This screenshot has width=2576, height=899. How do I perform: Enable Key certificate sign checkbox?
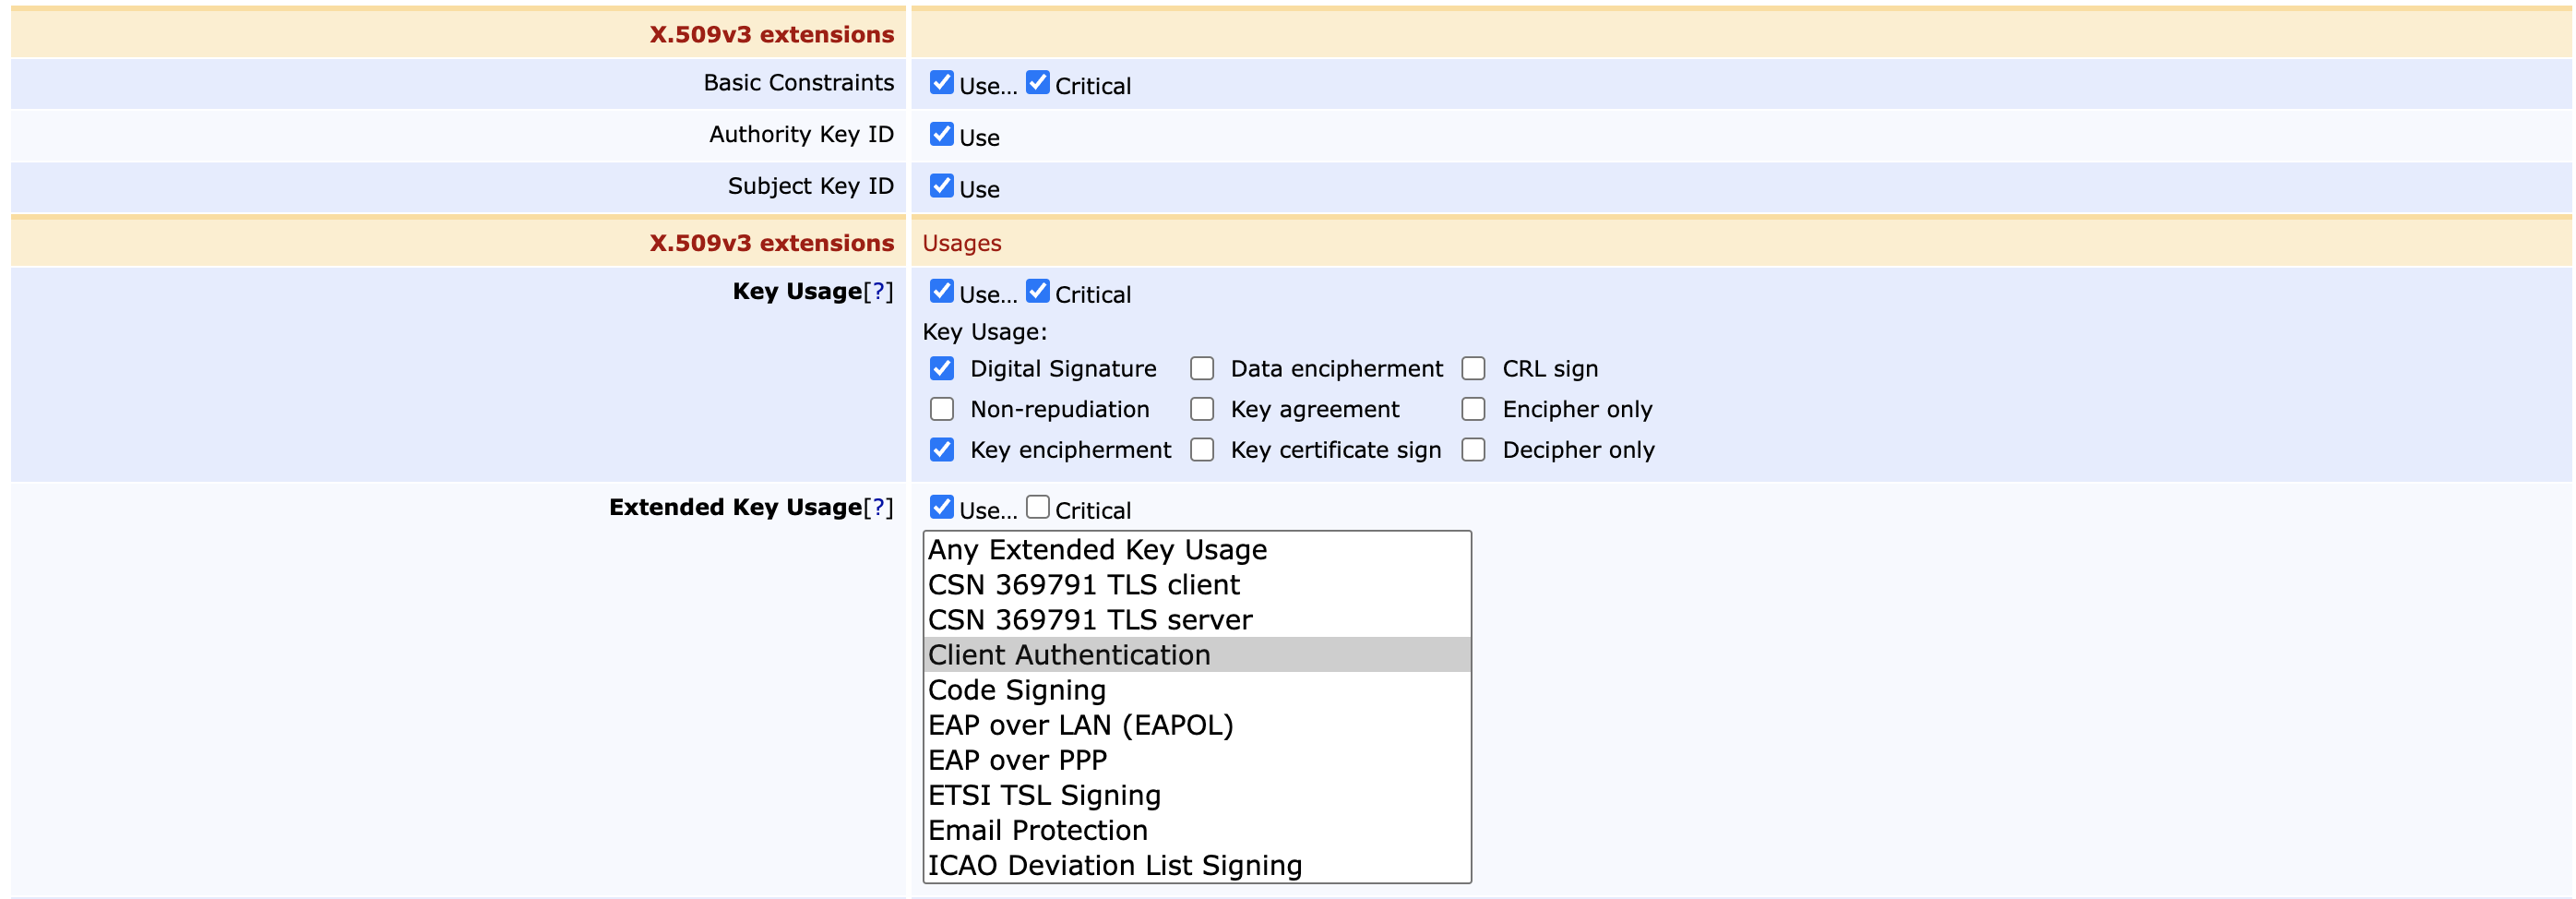pyautogui.click(x=1202, y=450)
